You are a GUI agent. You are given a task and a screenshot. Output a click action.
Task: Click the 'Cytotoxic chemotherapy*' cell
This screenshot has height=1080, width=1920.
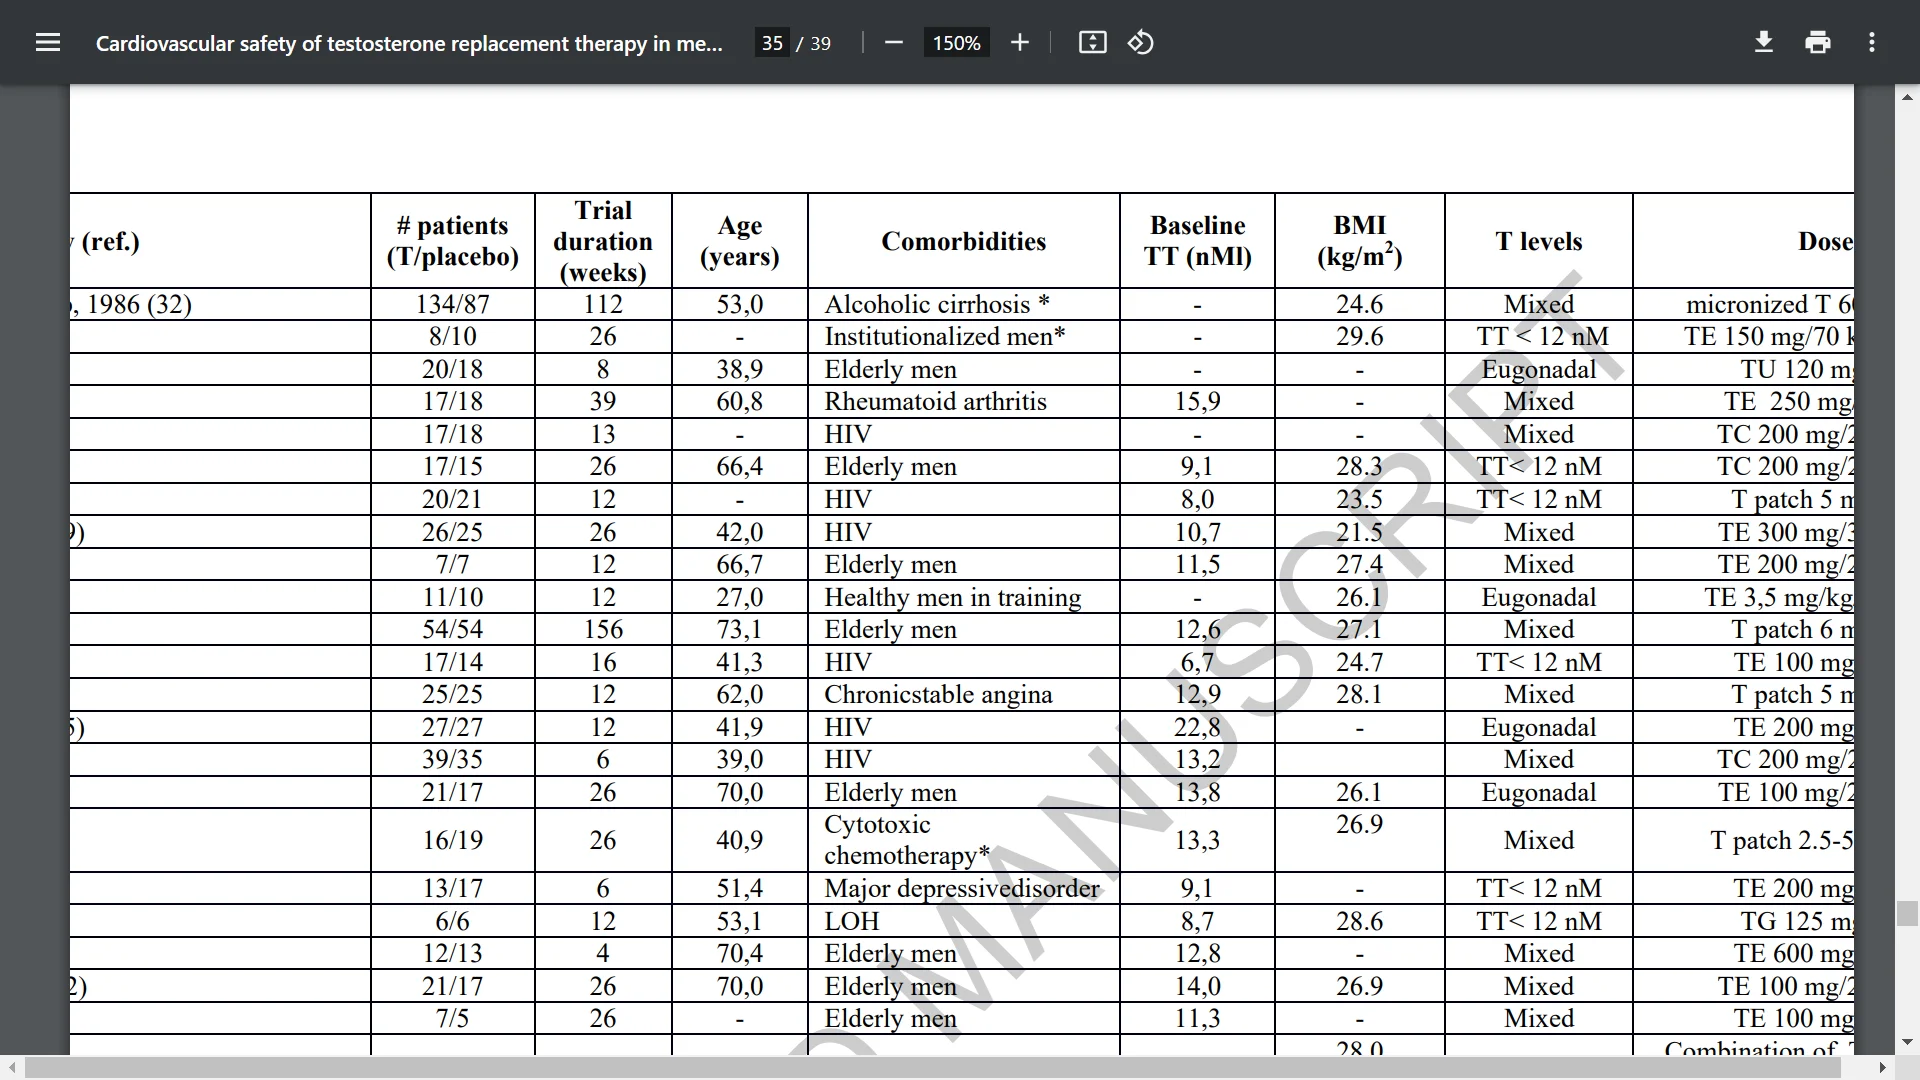(x=964, y=840)
